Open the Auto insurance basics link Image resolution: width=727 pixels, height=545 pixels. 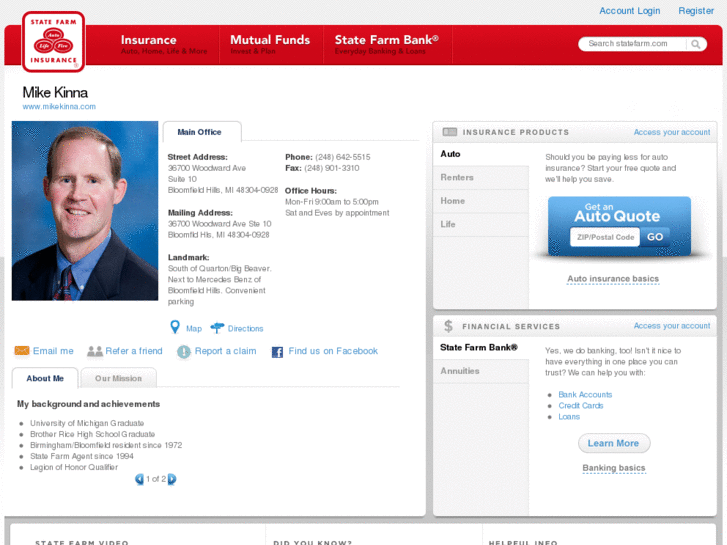point(613,279)
